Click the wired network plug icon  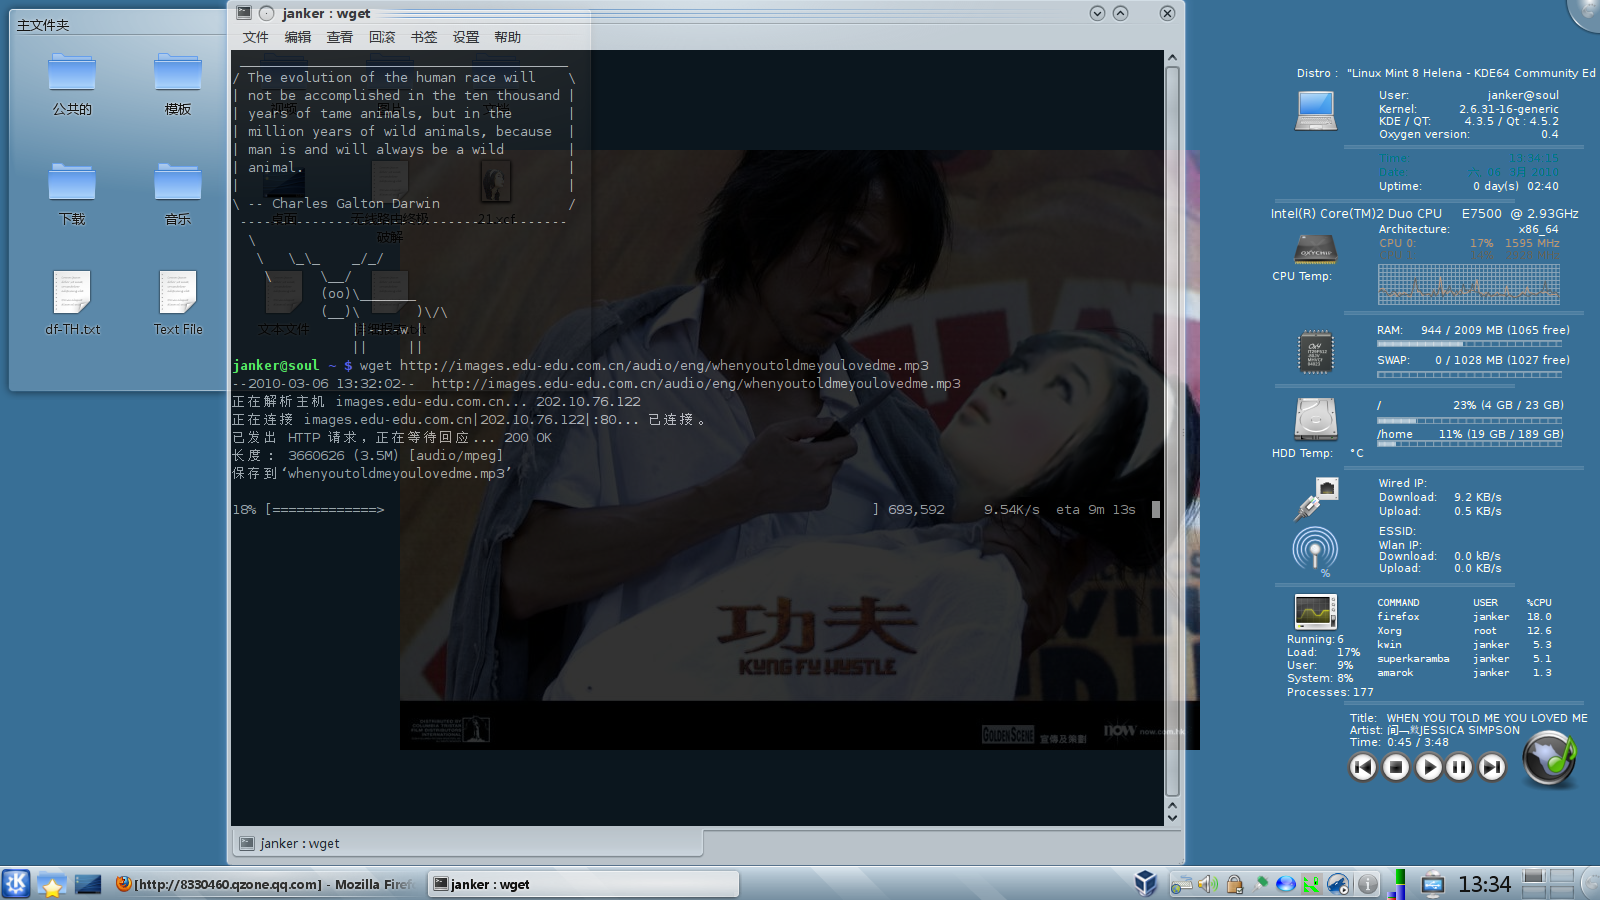coord(1316,498)
